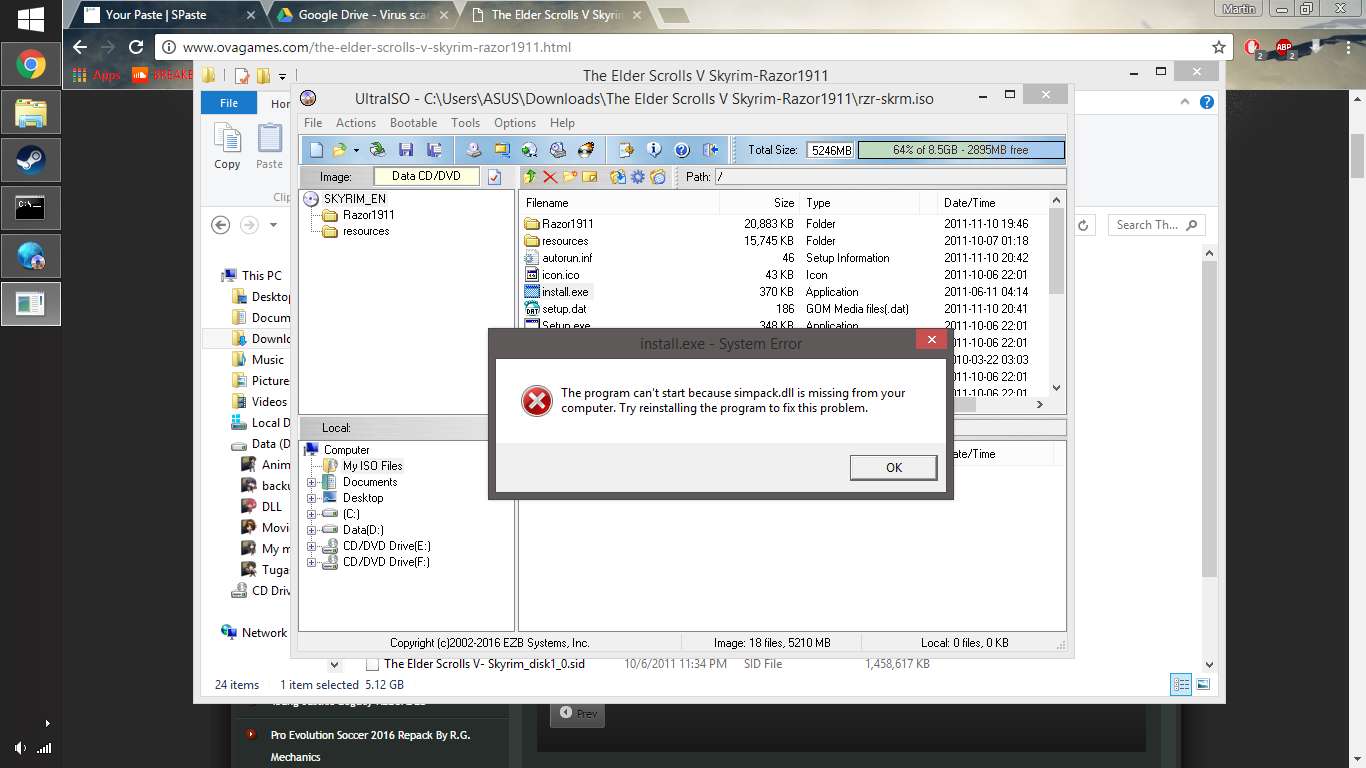Screen dimensions: 1366x768
Task: Click the Convert image monitor icon
Action: (502, 150)
